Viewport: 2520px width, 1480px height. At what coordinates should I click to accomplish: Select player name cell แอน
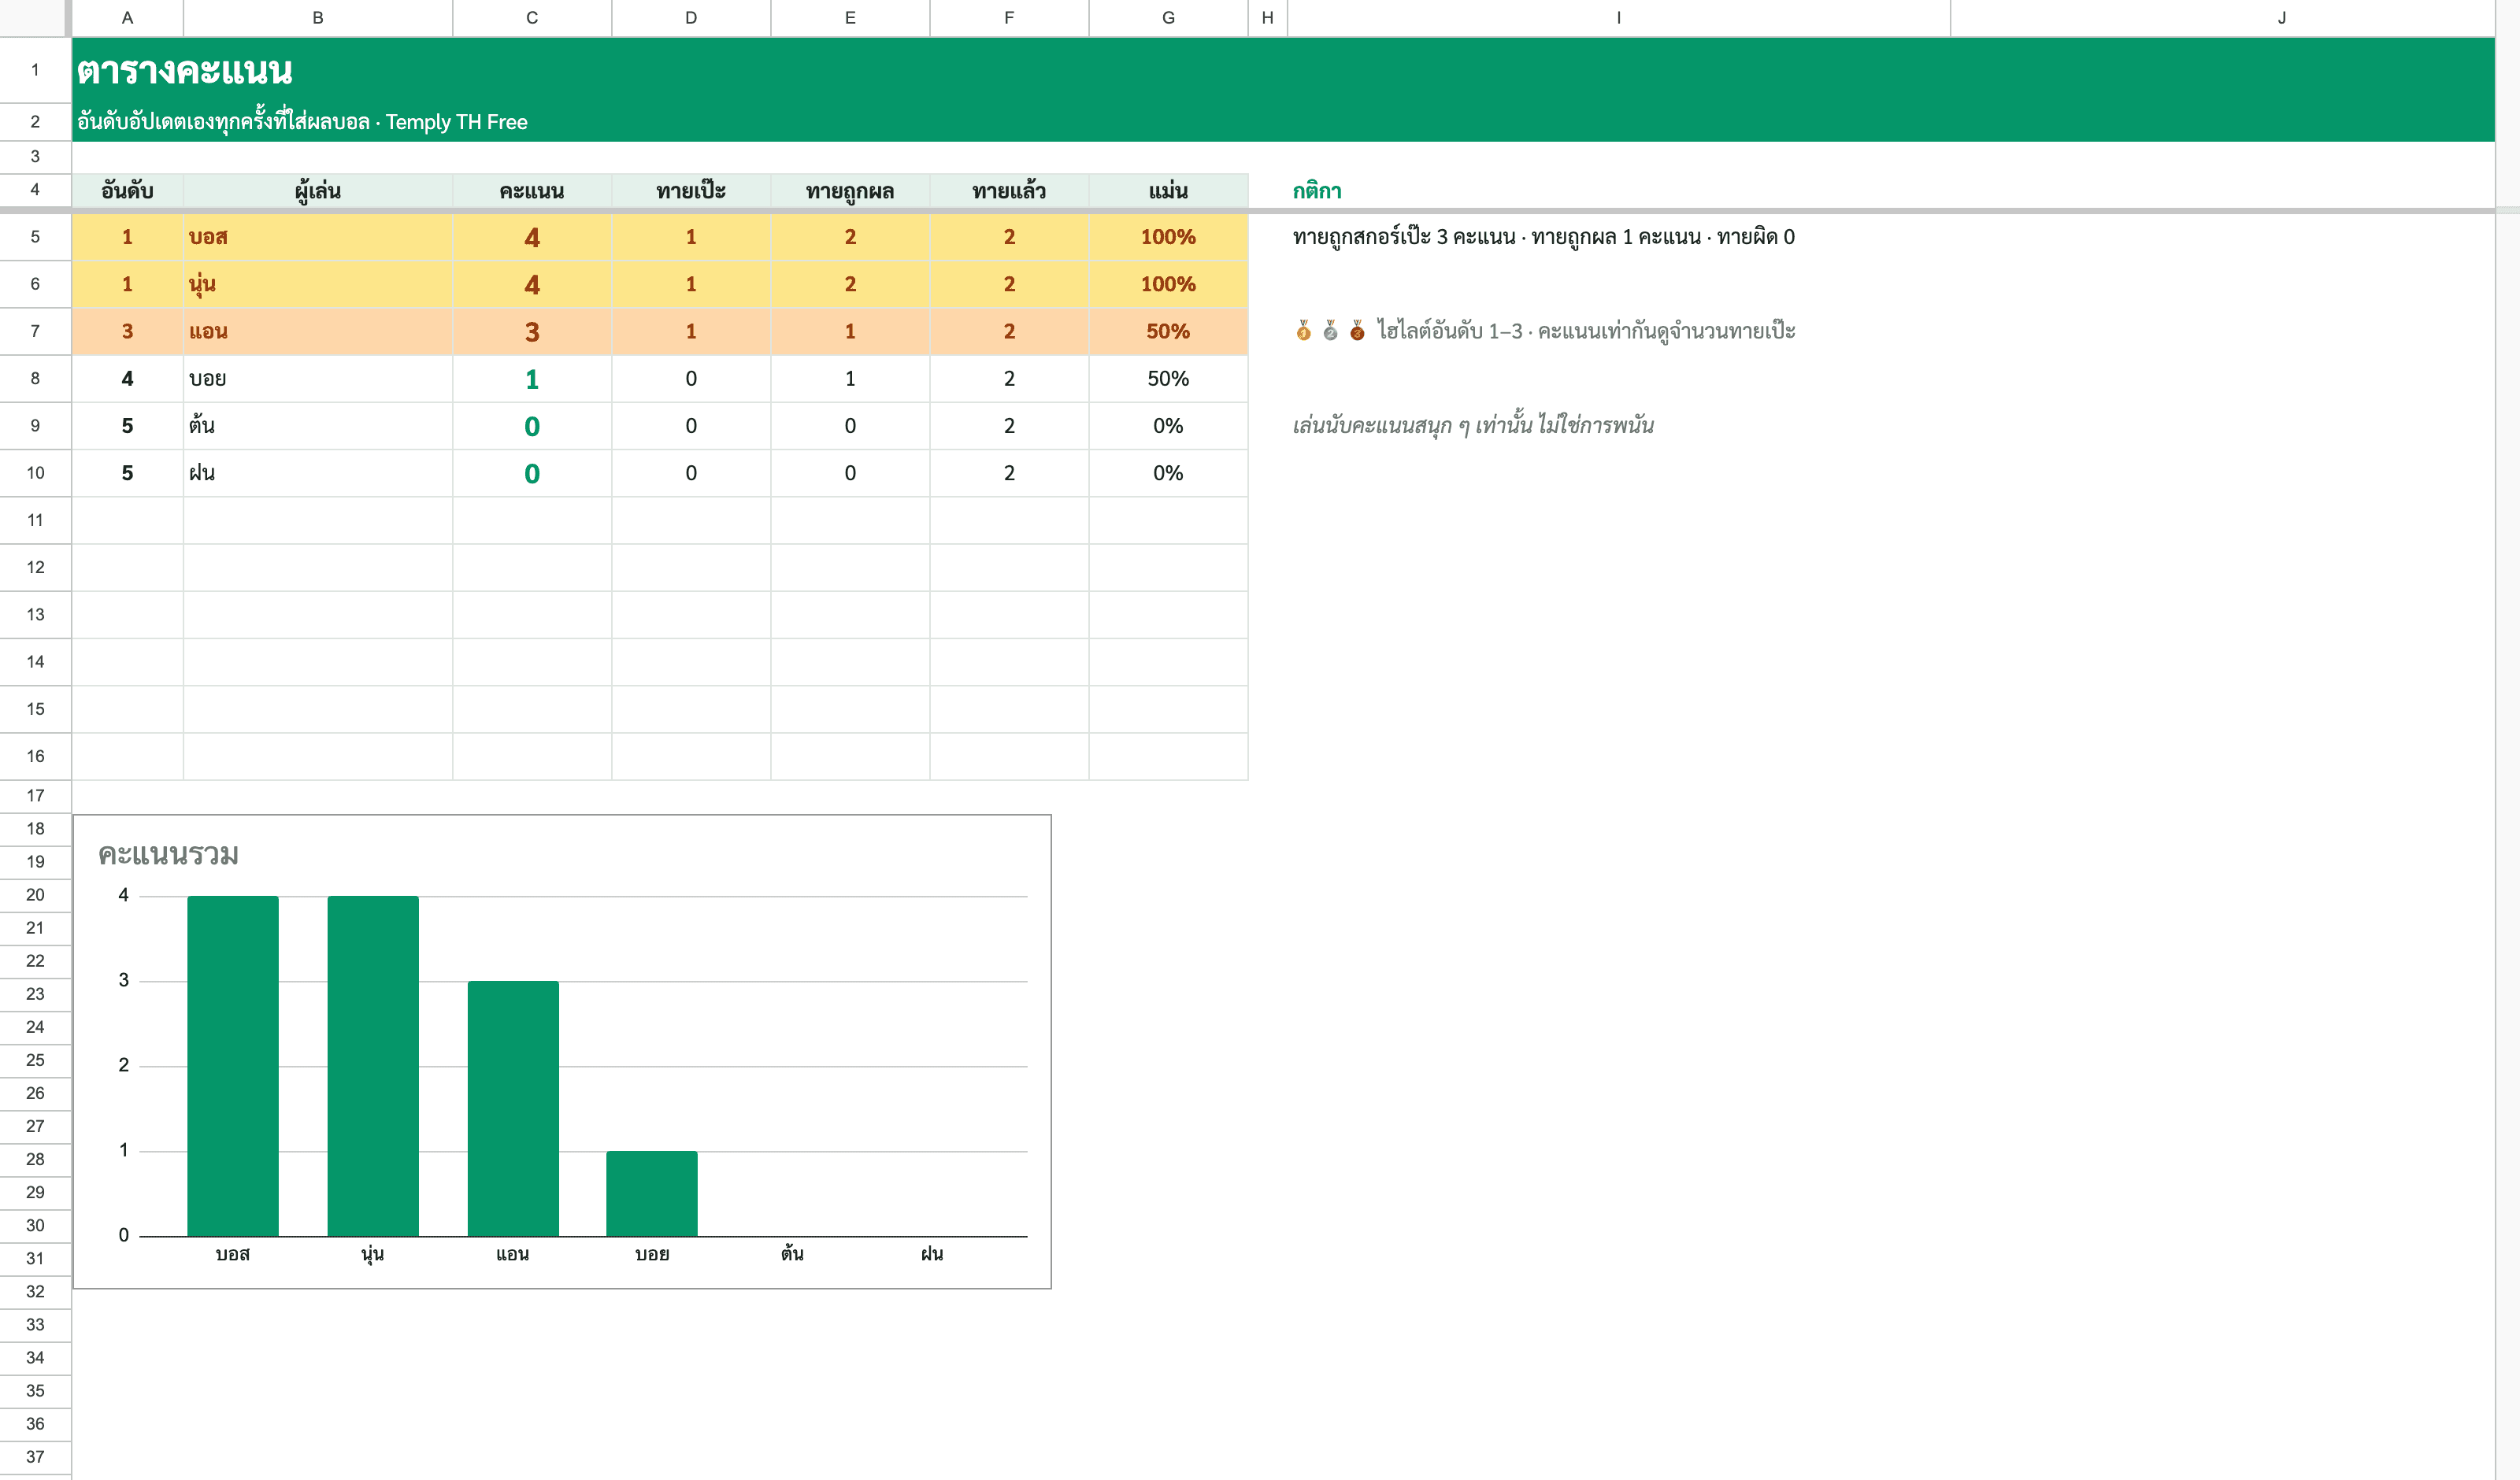tap(318, 331)
